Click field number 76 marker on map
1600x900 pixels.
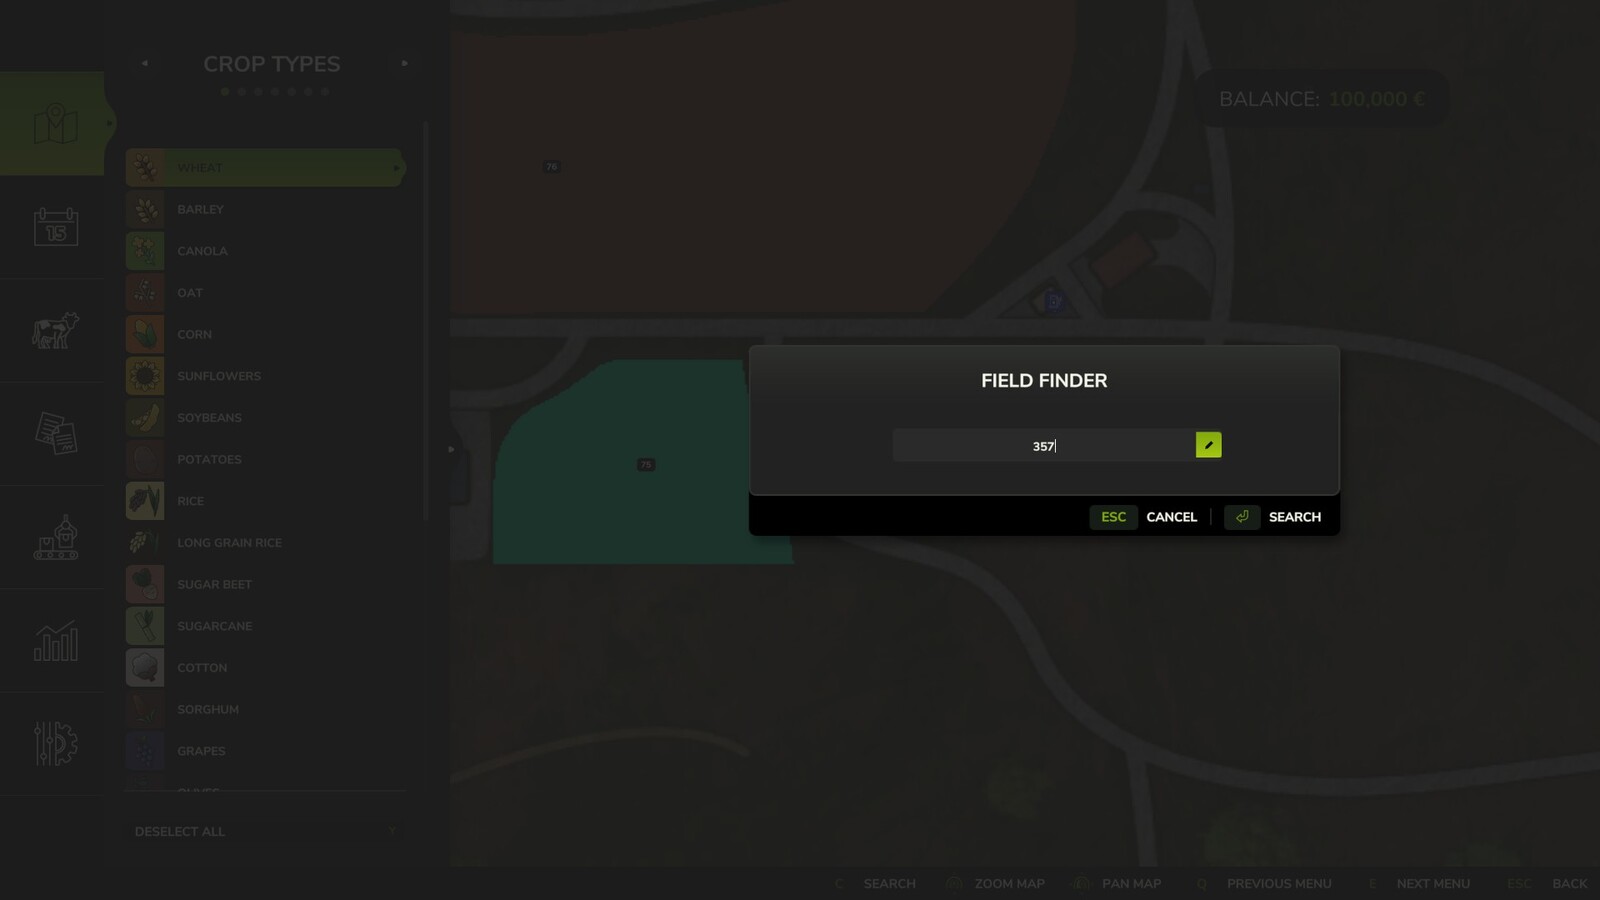551,167
